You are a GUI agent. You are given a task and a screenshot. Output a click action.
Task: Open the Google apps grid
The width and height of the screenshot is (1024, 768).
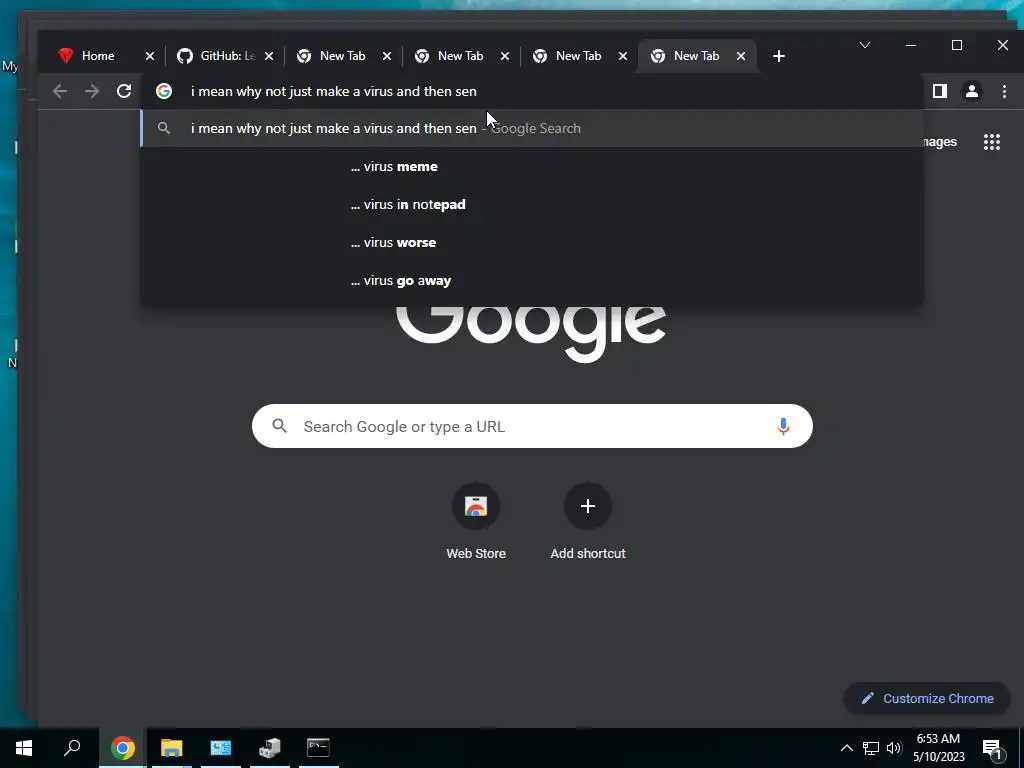(x=992, y=142)
